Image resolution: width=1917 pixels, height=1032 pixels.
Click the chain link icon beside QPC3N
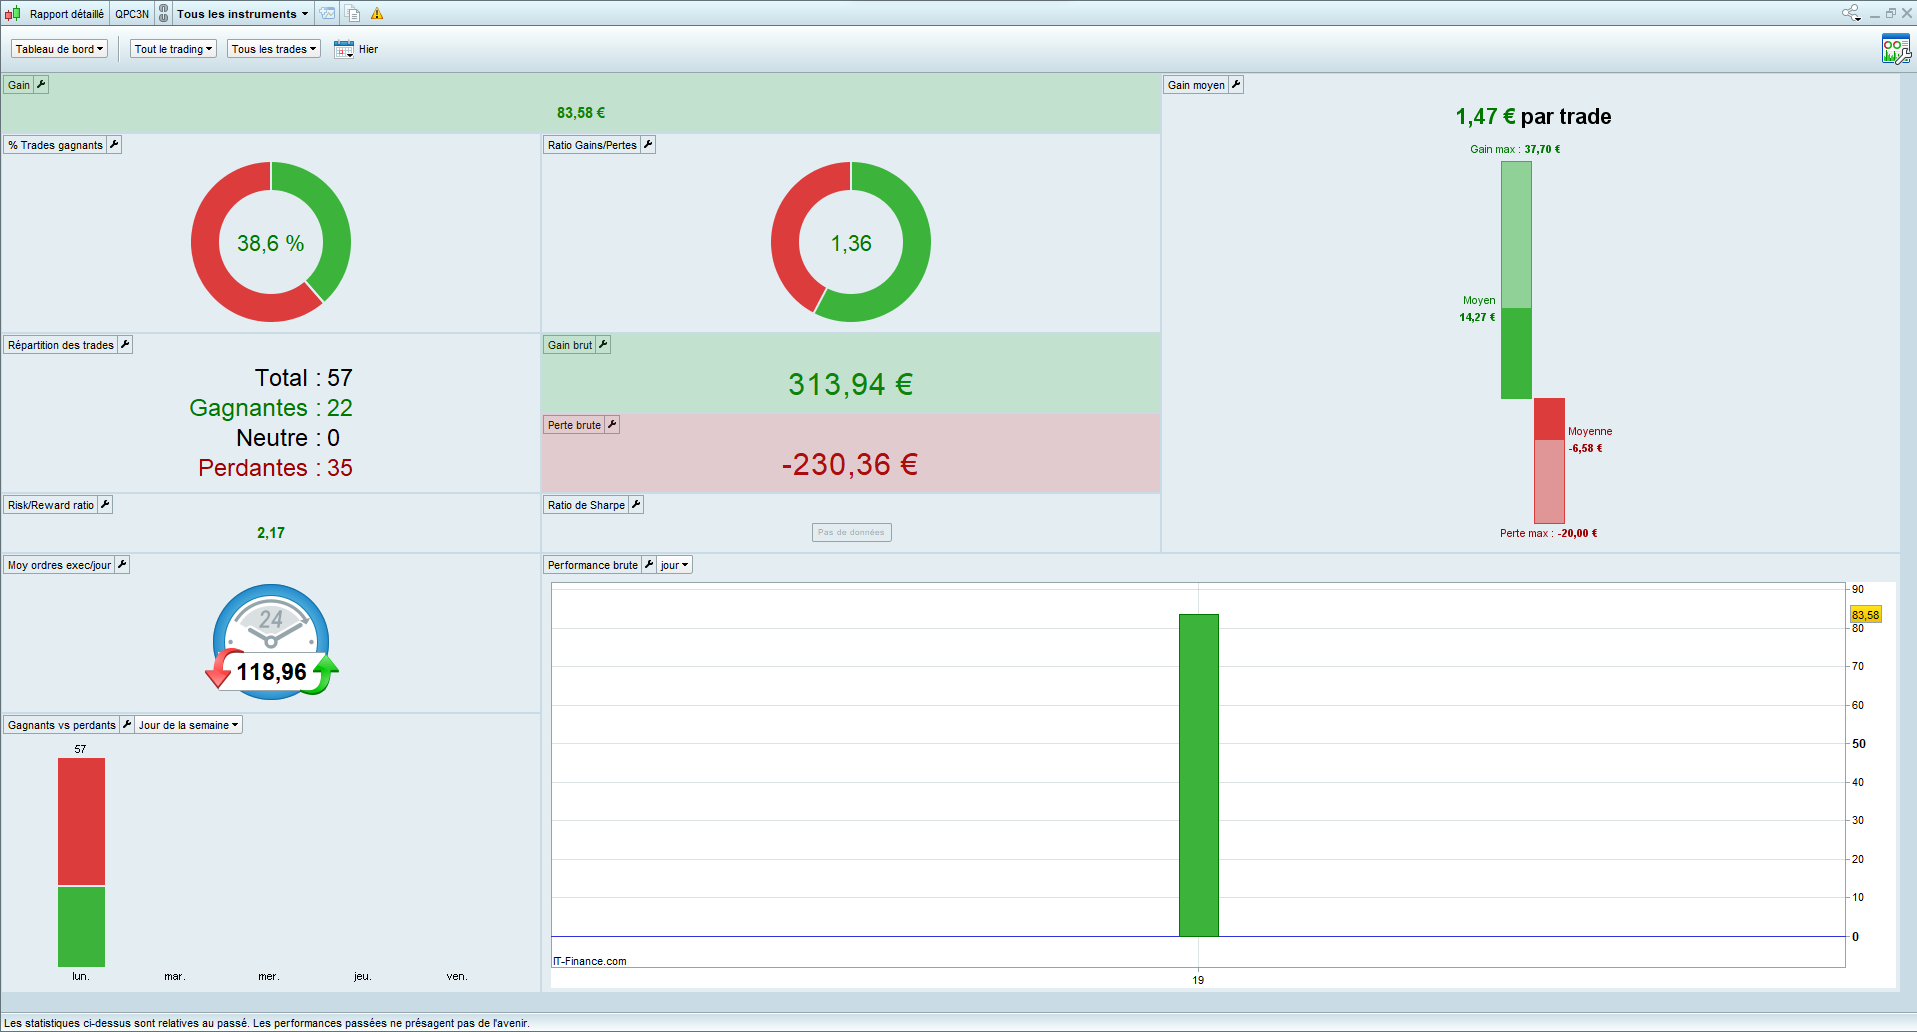[x=164, y=13]
